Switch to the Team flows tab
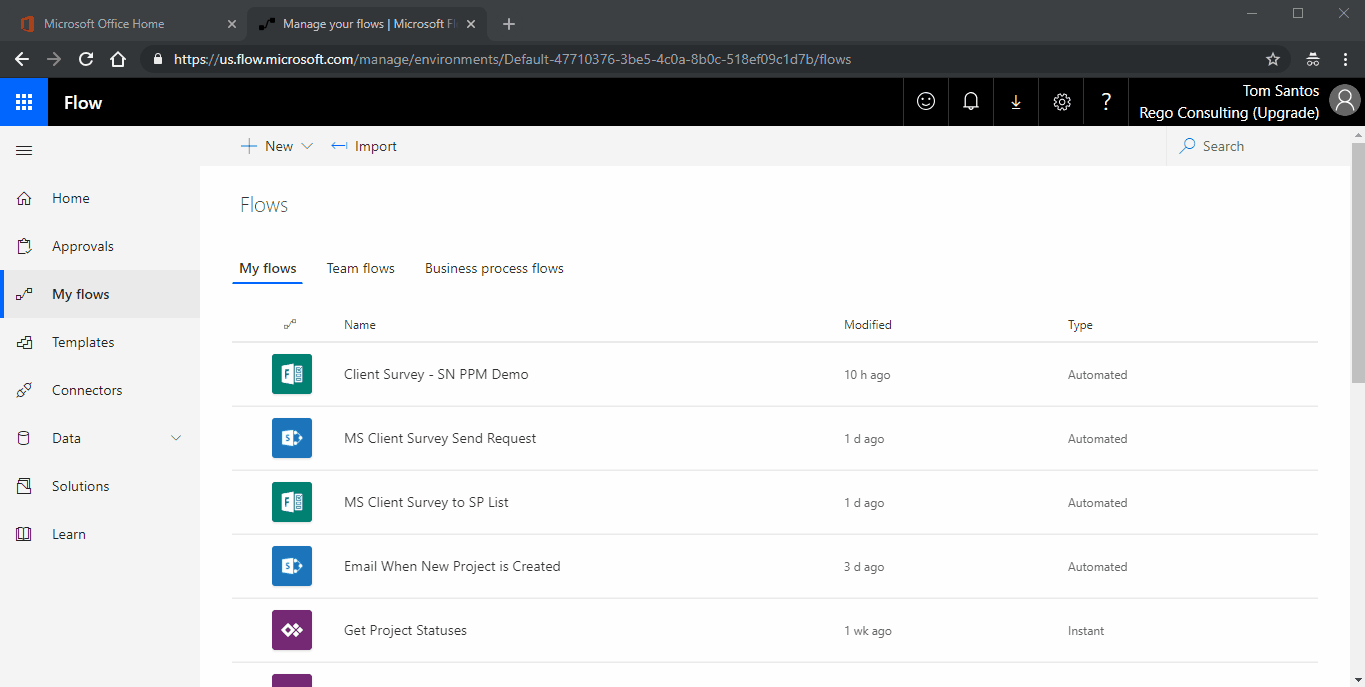 point(361,268)
